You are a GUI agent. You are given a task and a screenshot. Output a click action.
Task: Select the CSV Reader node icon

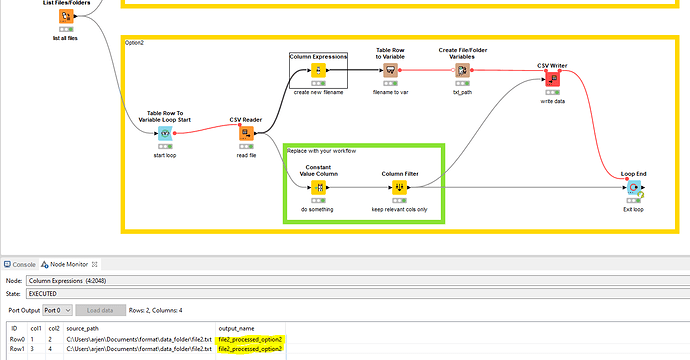(x=246, y=133)
